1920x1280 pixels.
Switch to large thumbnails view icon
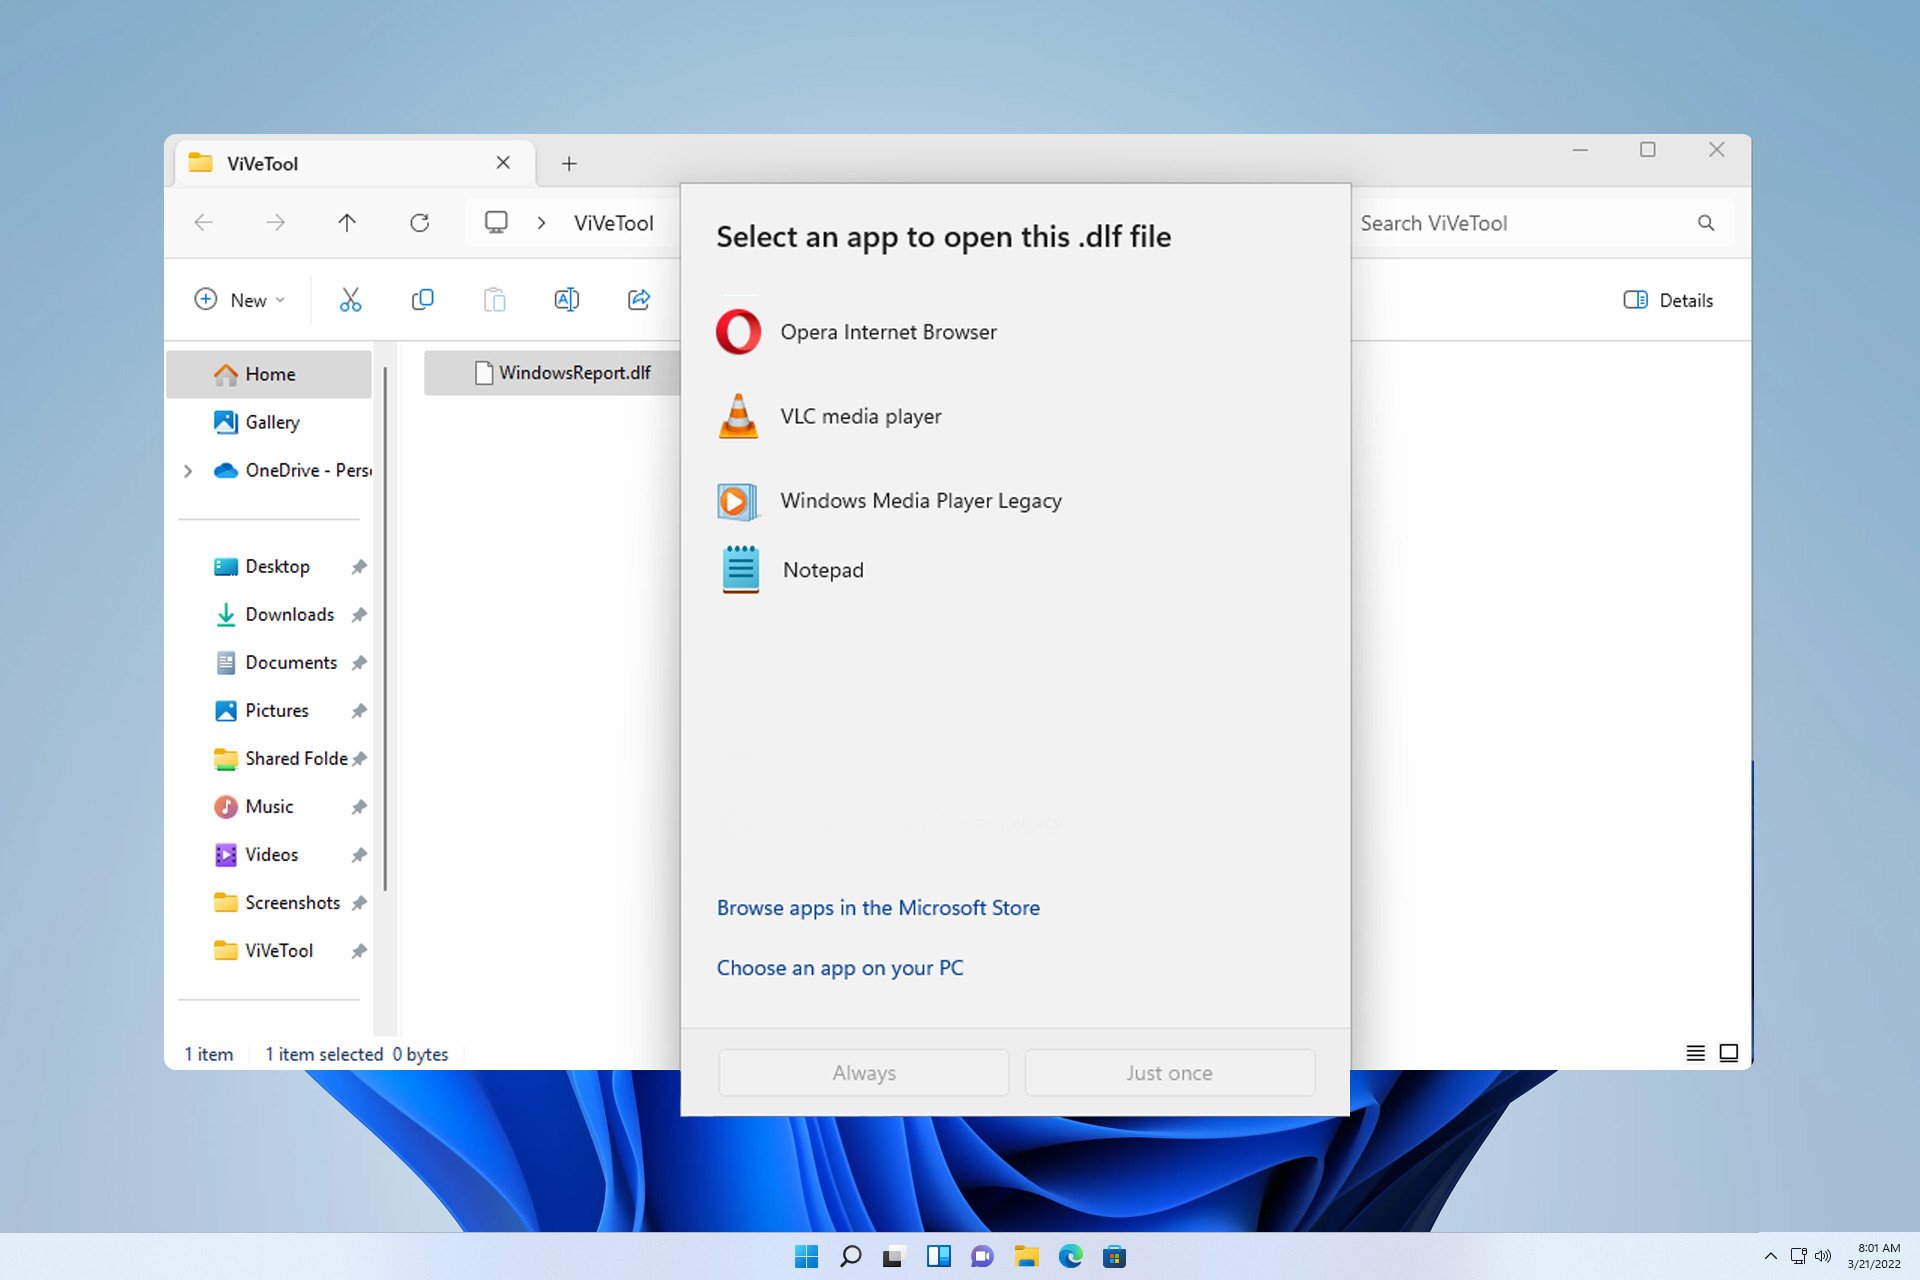[x=1729, y=1053]
